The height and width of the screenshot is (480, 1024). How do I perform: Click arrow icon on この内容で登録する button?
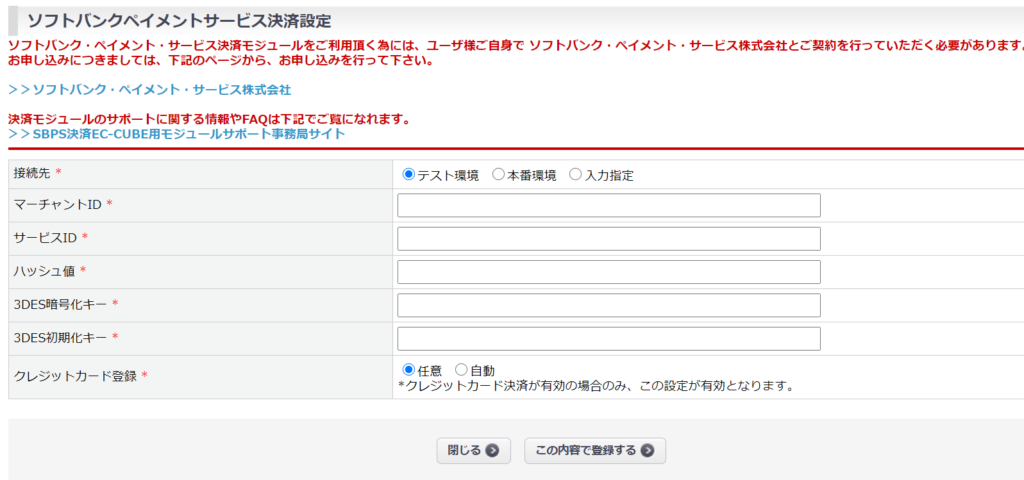click(x=648, y=451)
